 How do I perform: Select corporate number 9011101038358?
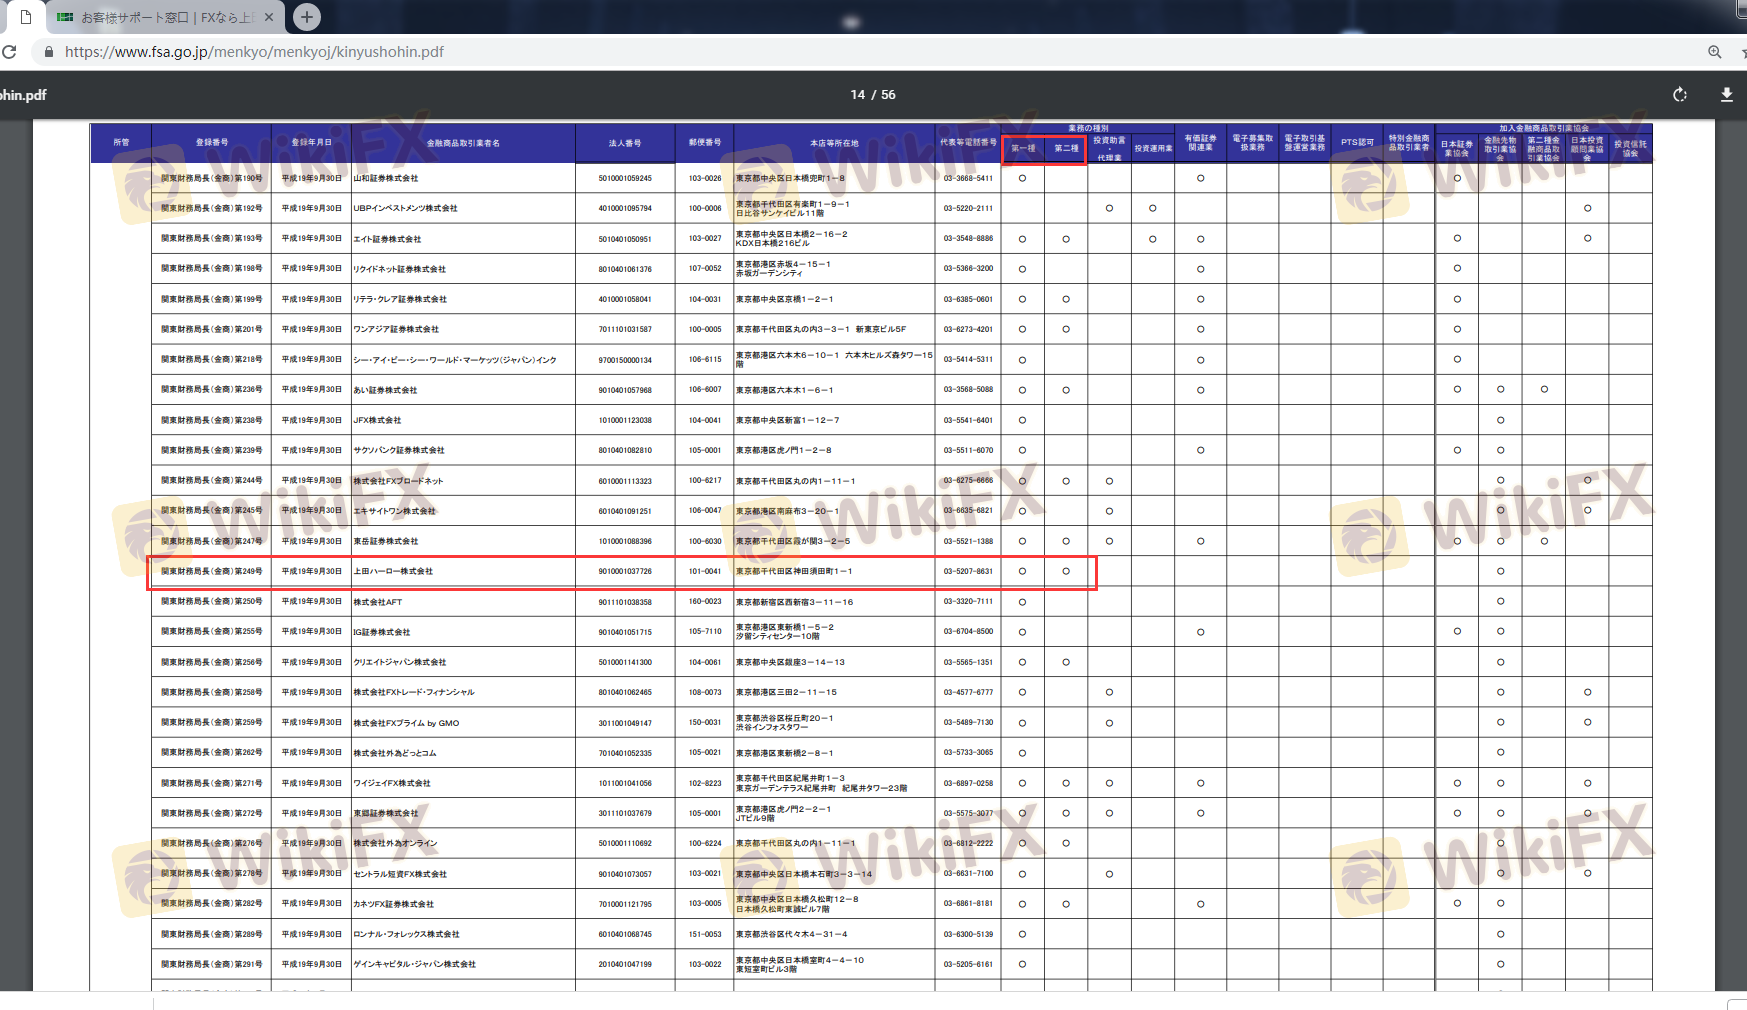pos(625,602)
